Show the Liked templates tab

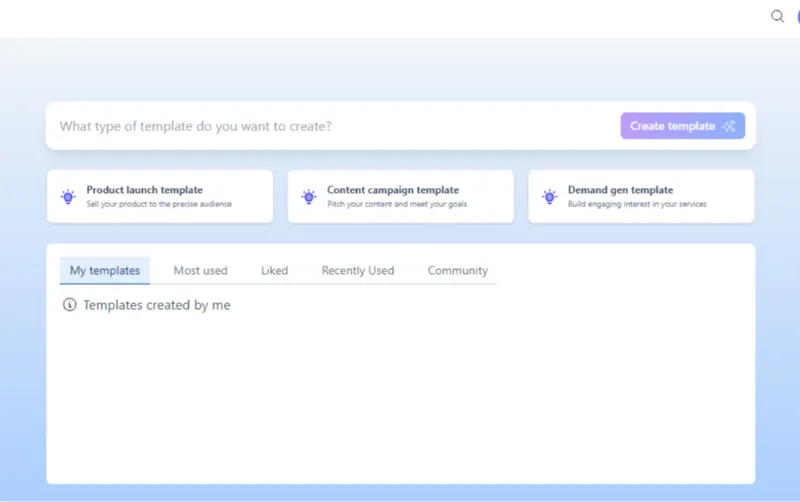[274, 270]
